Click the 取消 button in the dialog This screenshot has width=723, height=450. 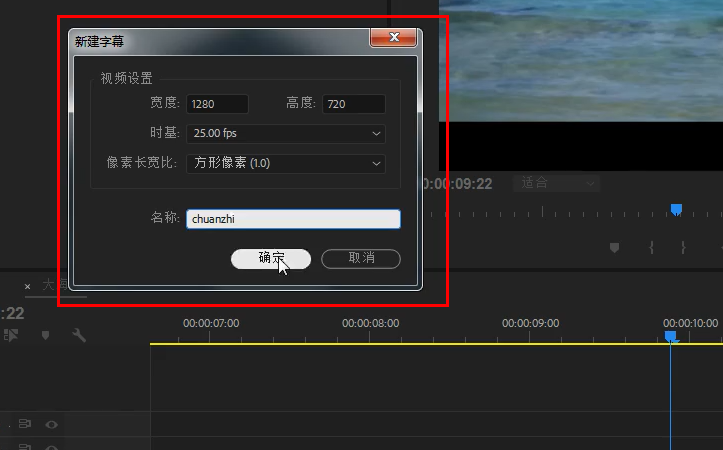361,259
